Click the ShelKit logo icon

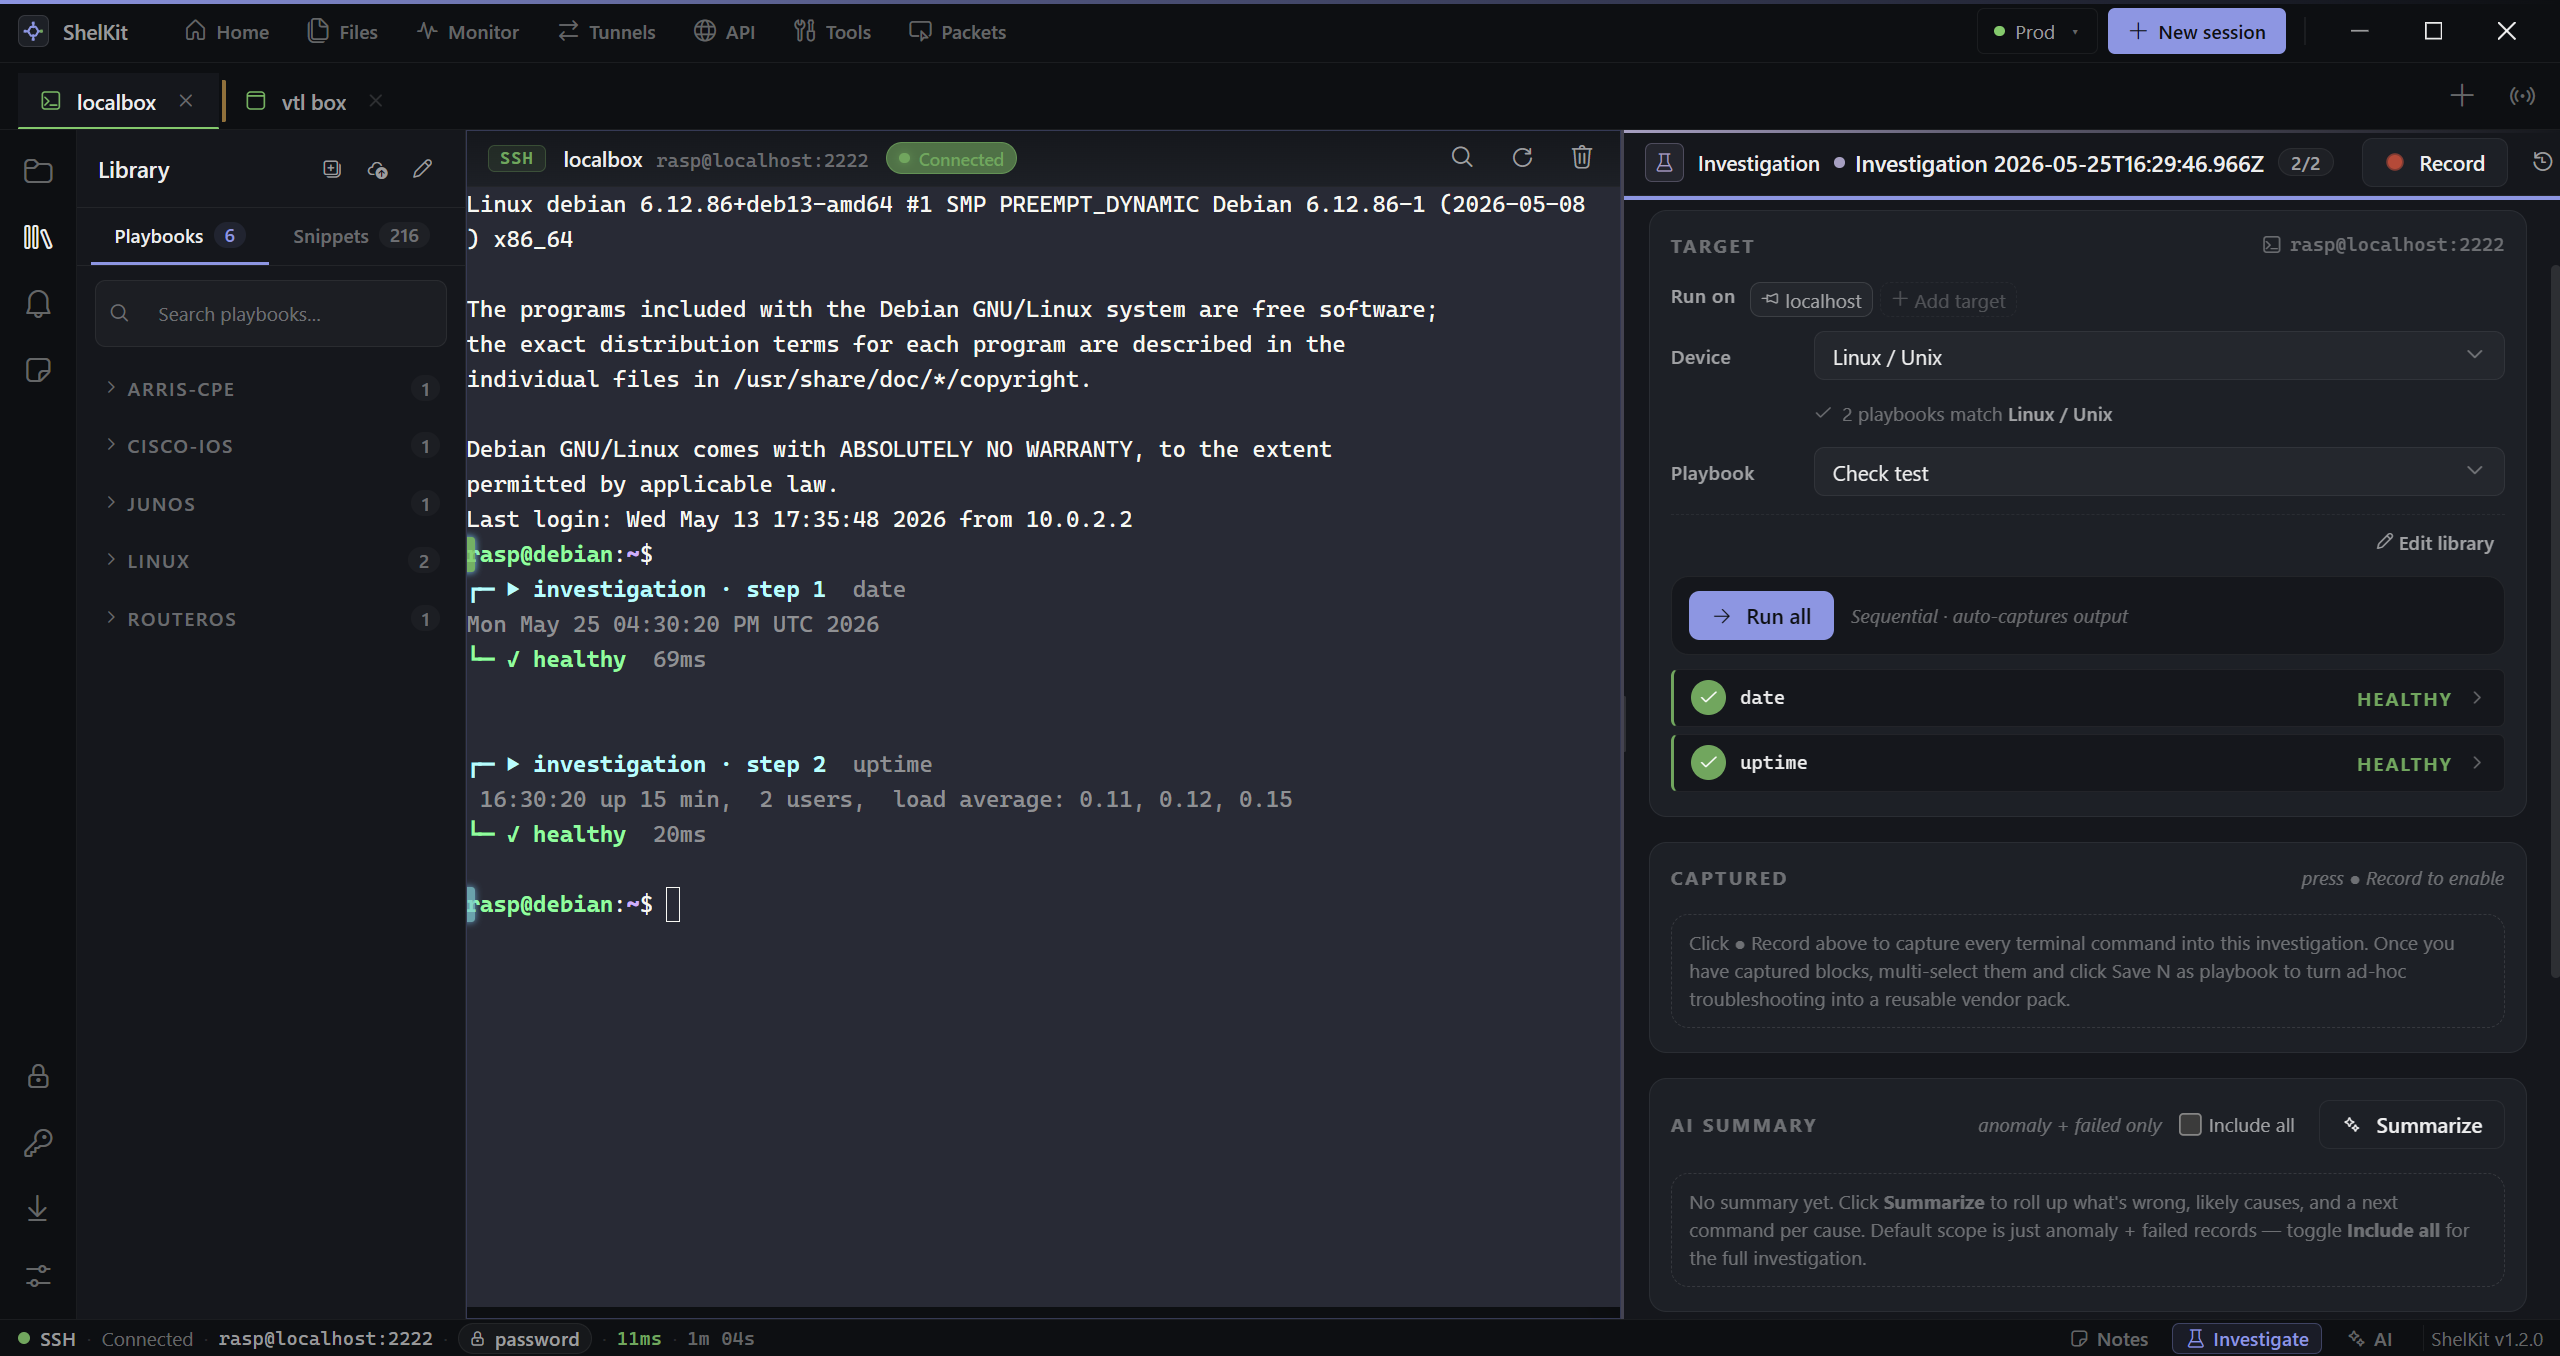33,31
